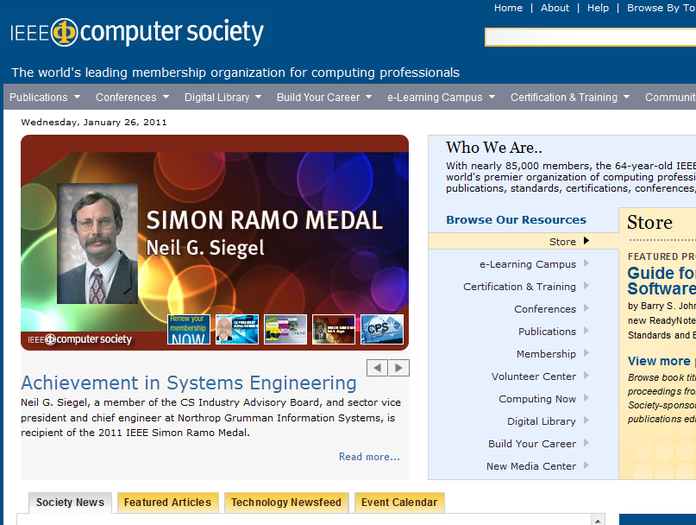This screenshot has height=525, width=696.
Task: Select e-Learning Campus in resources list
Action: (528, 264)
